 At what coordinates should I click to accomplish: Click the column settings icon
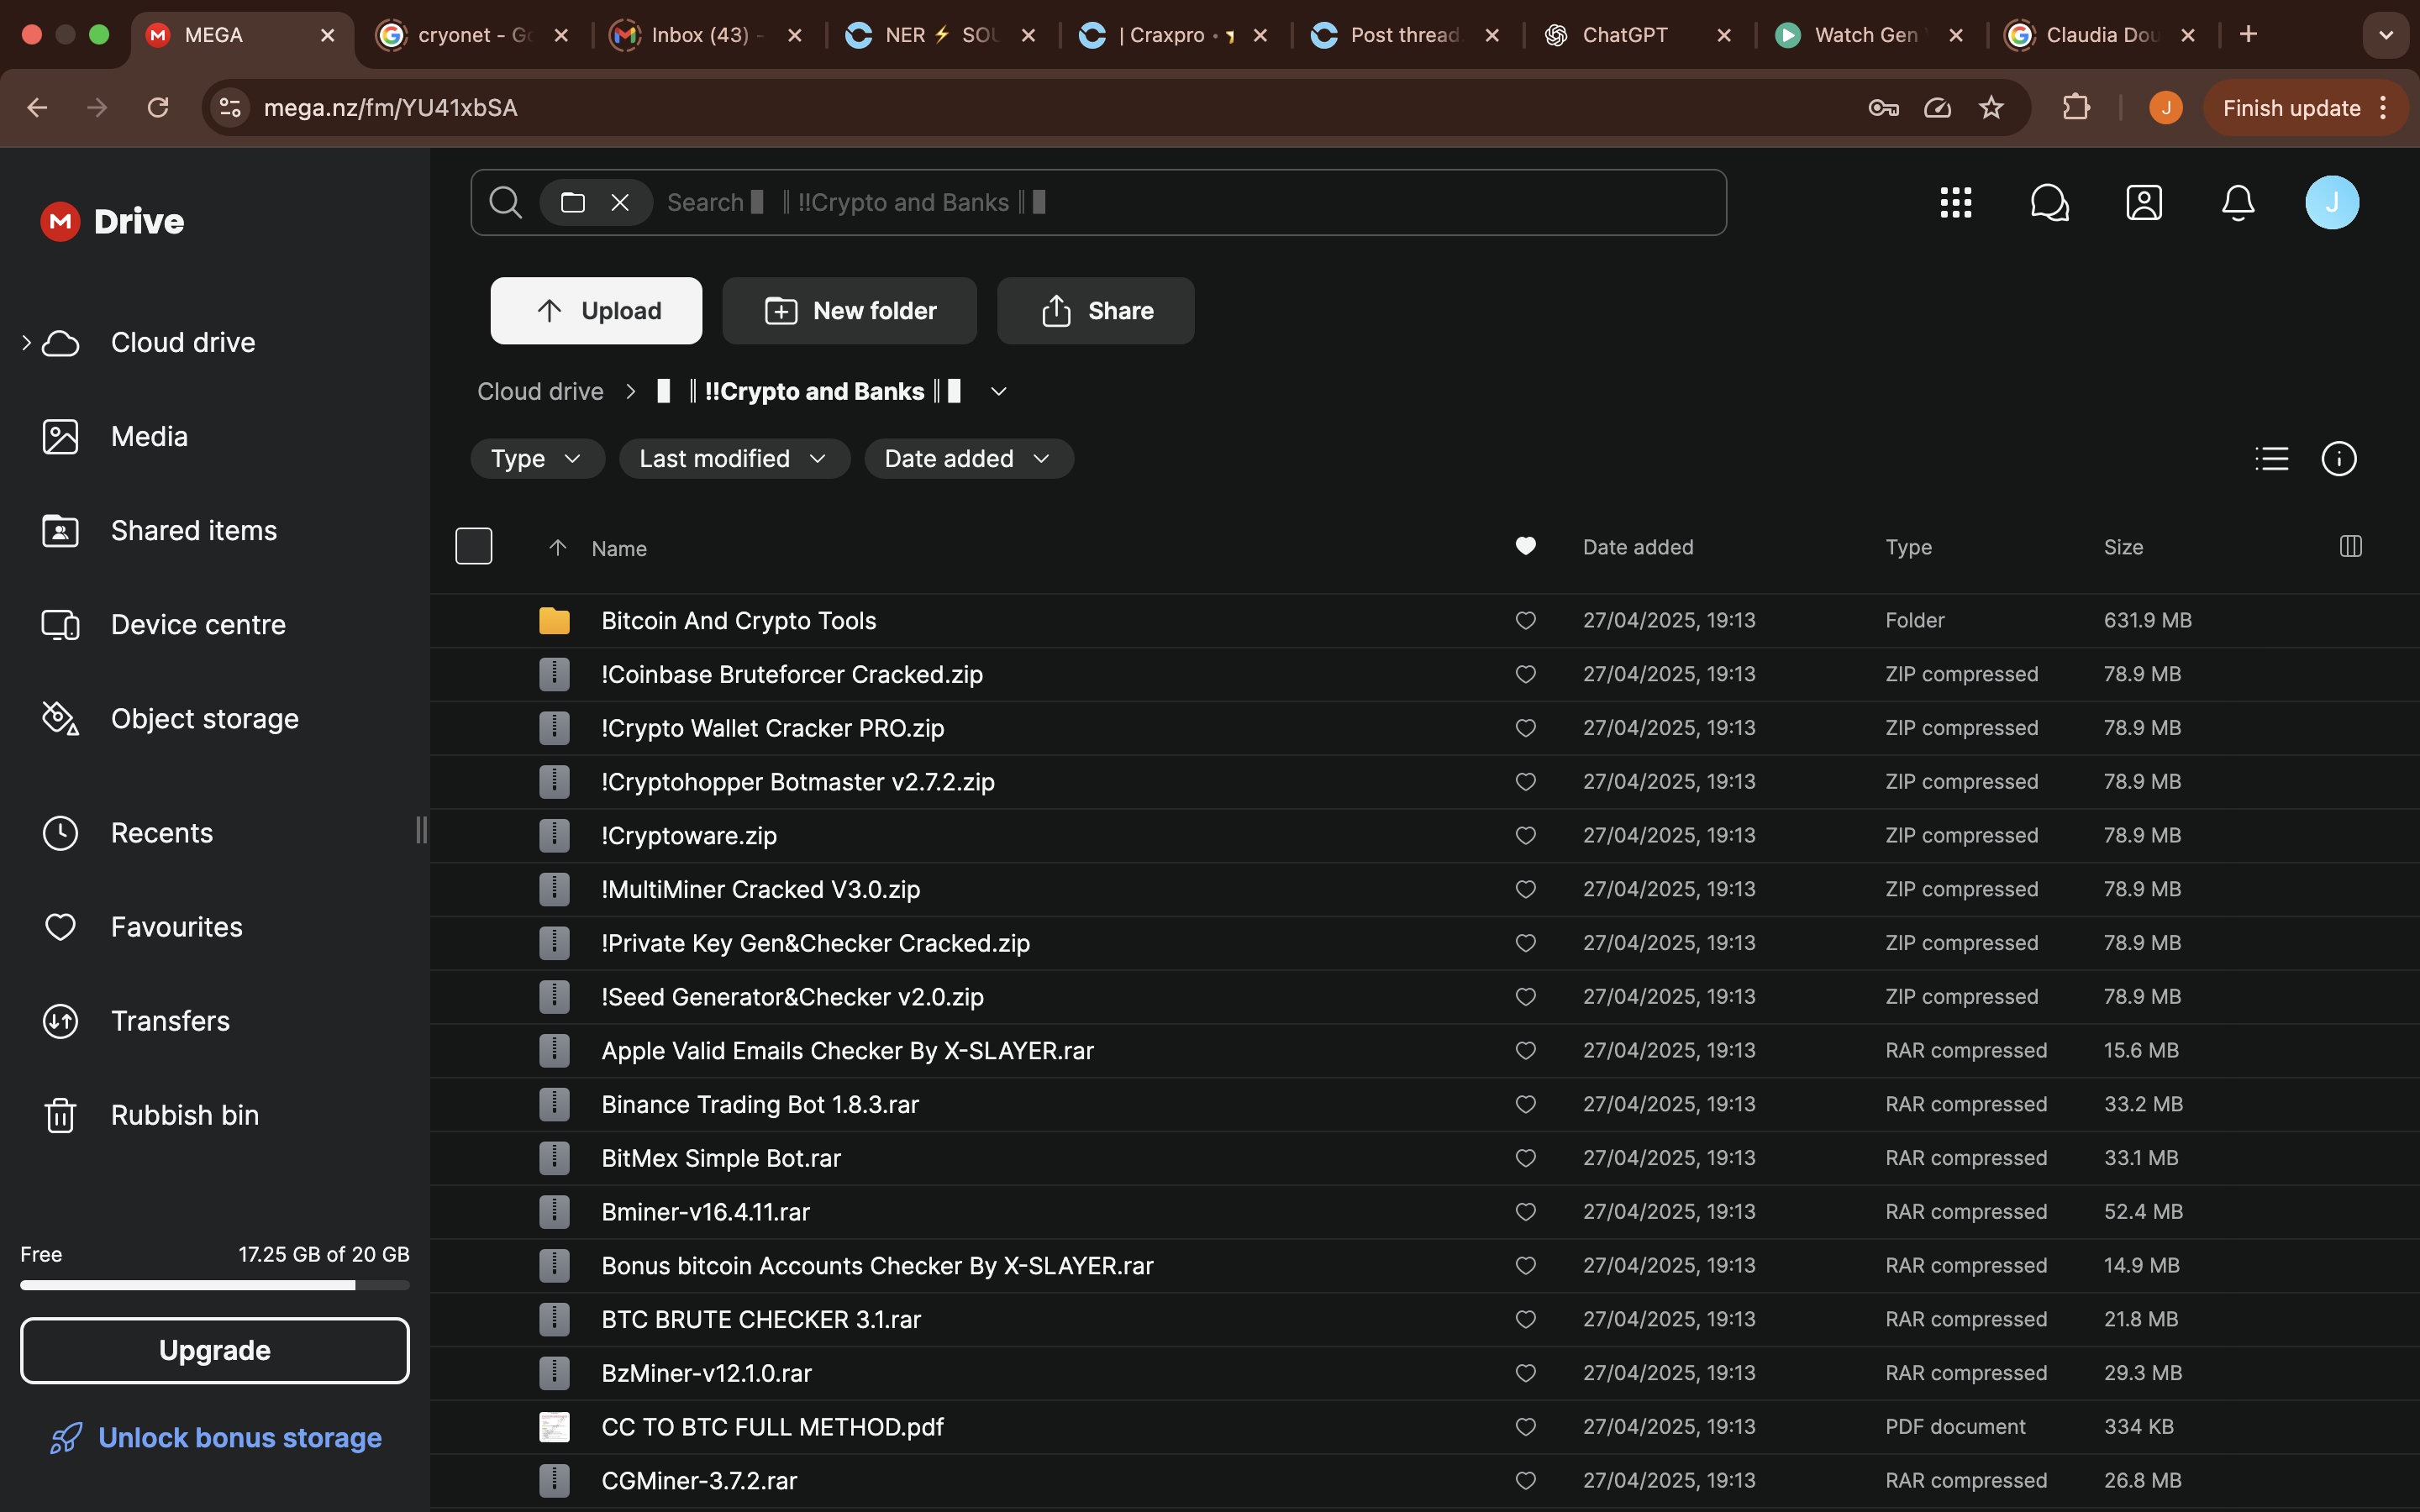tap(2350, 546)
